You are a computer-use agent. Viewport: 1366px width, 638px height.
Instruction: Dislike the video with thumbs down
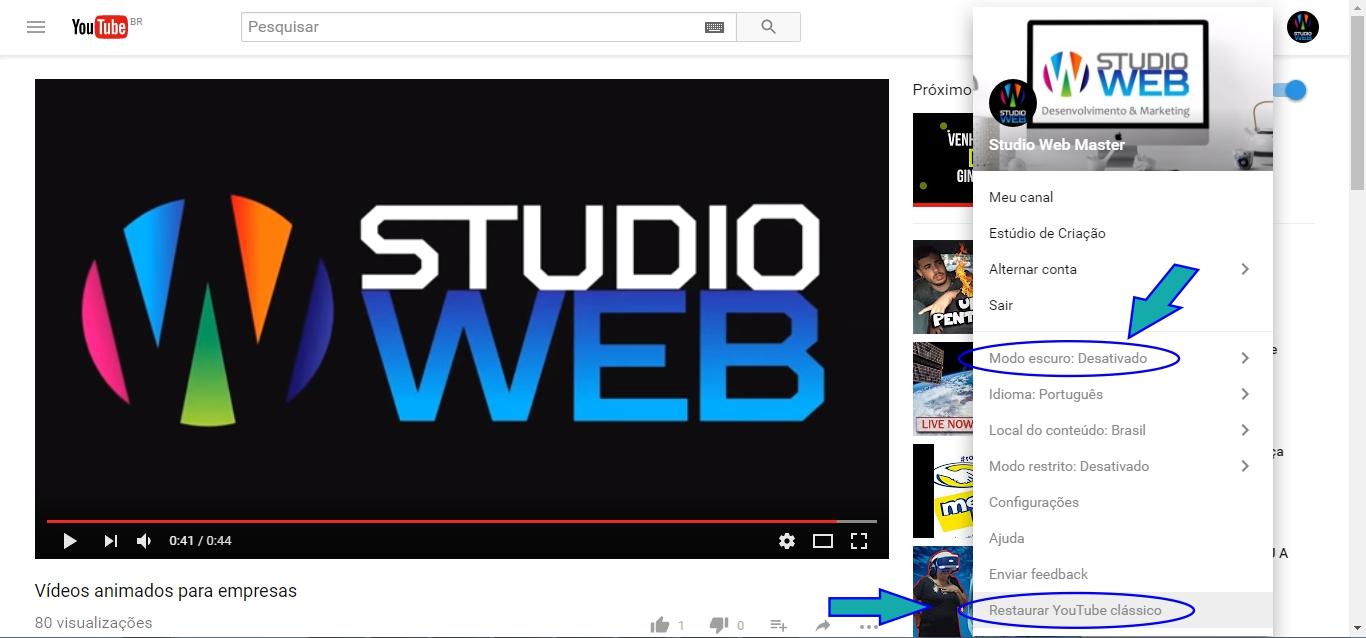(x=718, y=624)
